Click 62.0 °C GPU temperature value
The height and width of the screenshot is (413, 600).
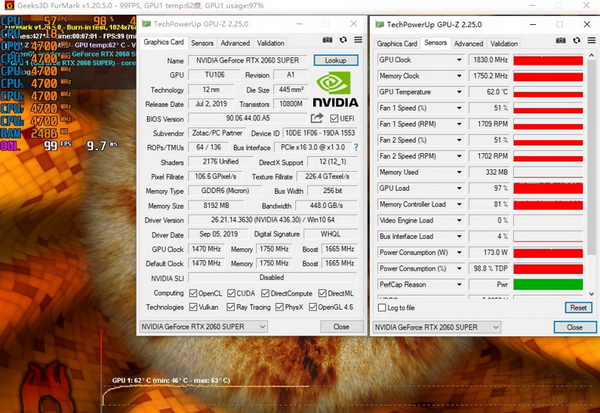[490, 92]
